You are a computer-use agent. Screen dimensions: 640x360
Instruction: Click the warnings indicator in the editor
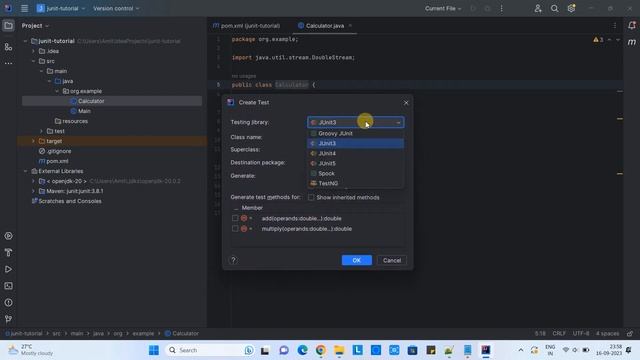pos(598,40)
